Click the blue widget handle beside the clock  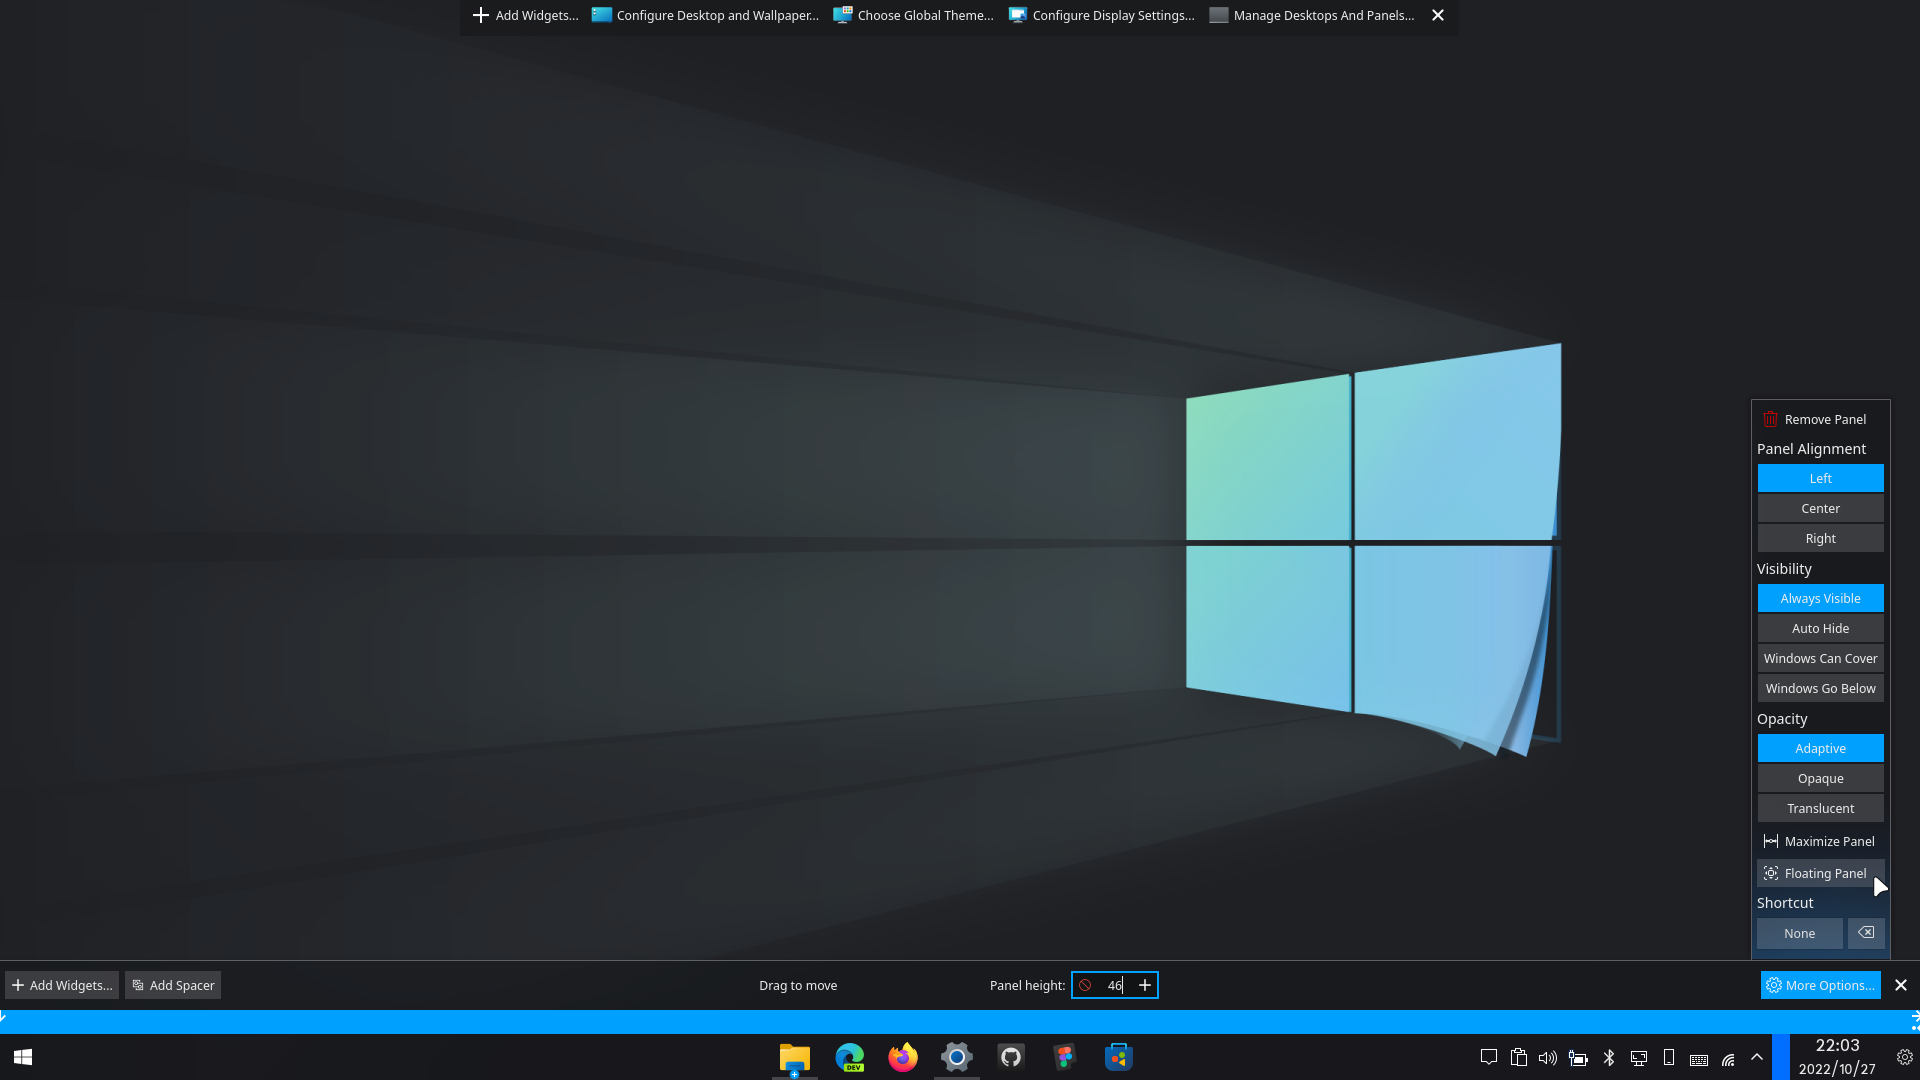(x=1781, y=1058)
